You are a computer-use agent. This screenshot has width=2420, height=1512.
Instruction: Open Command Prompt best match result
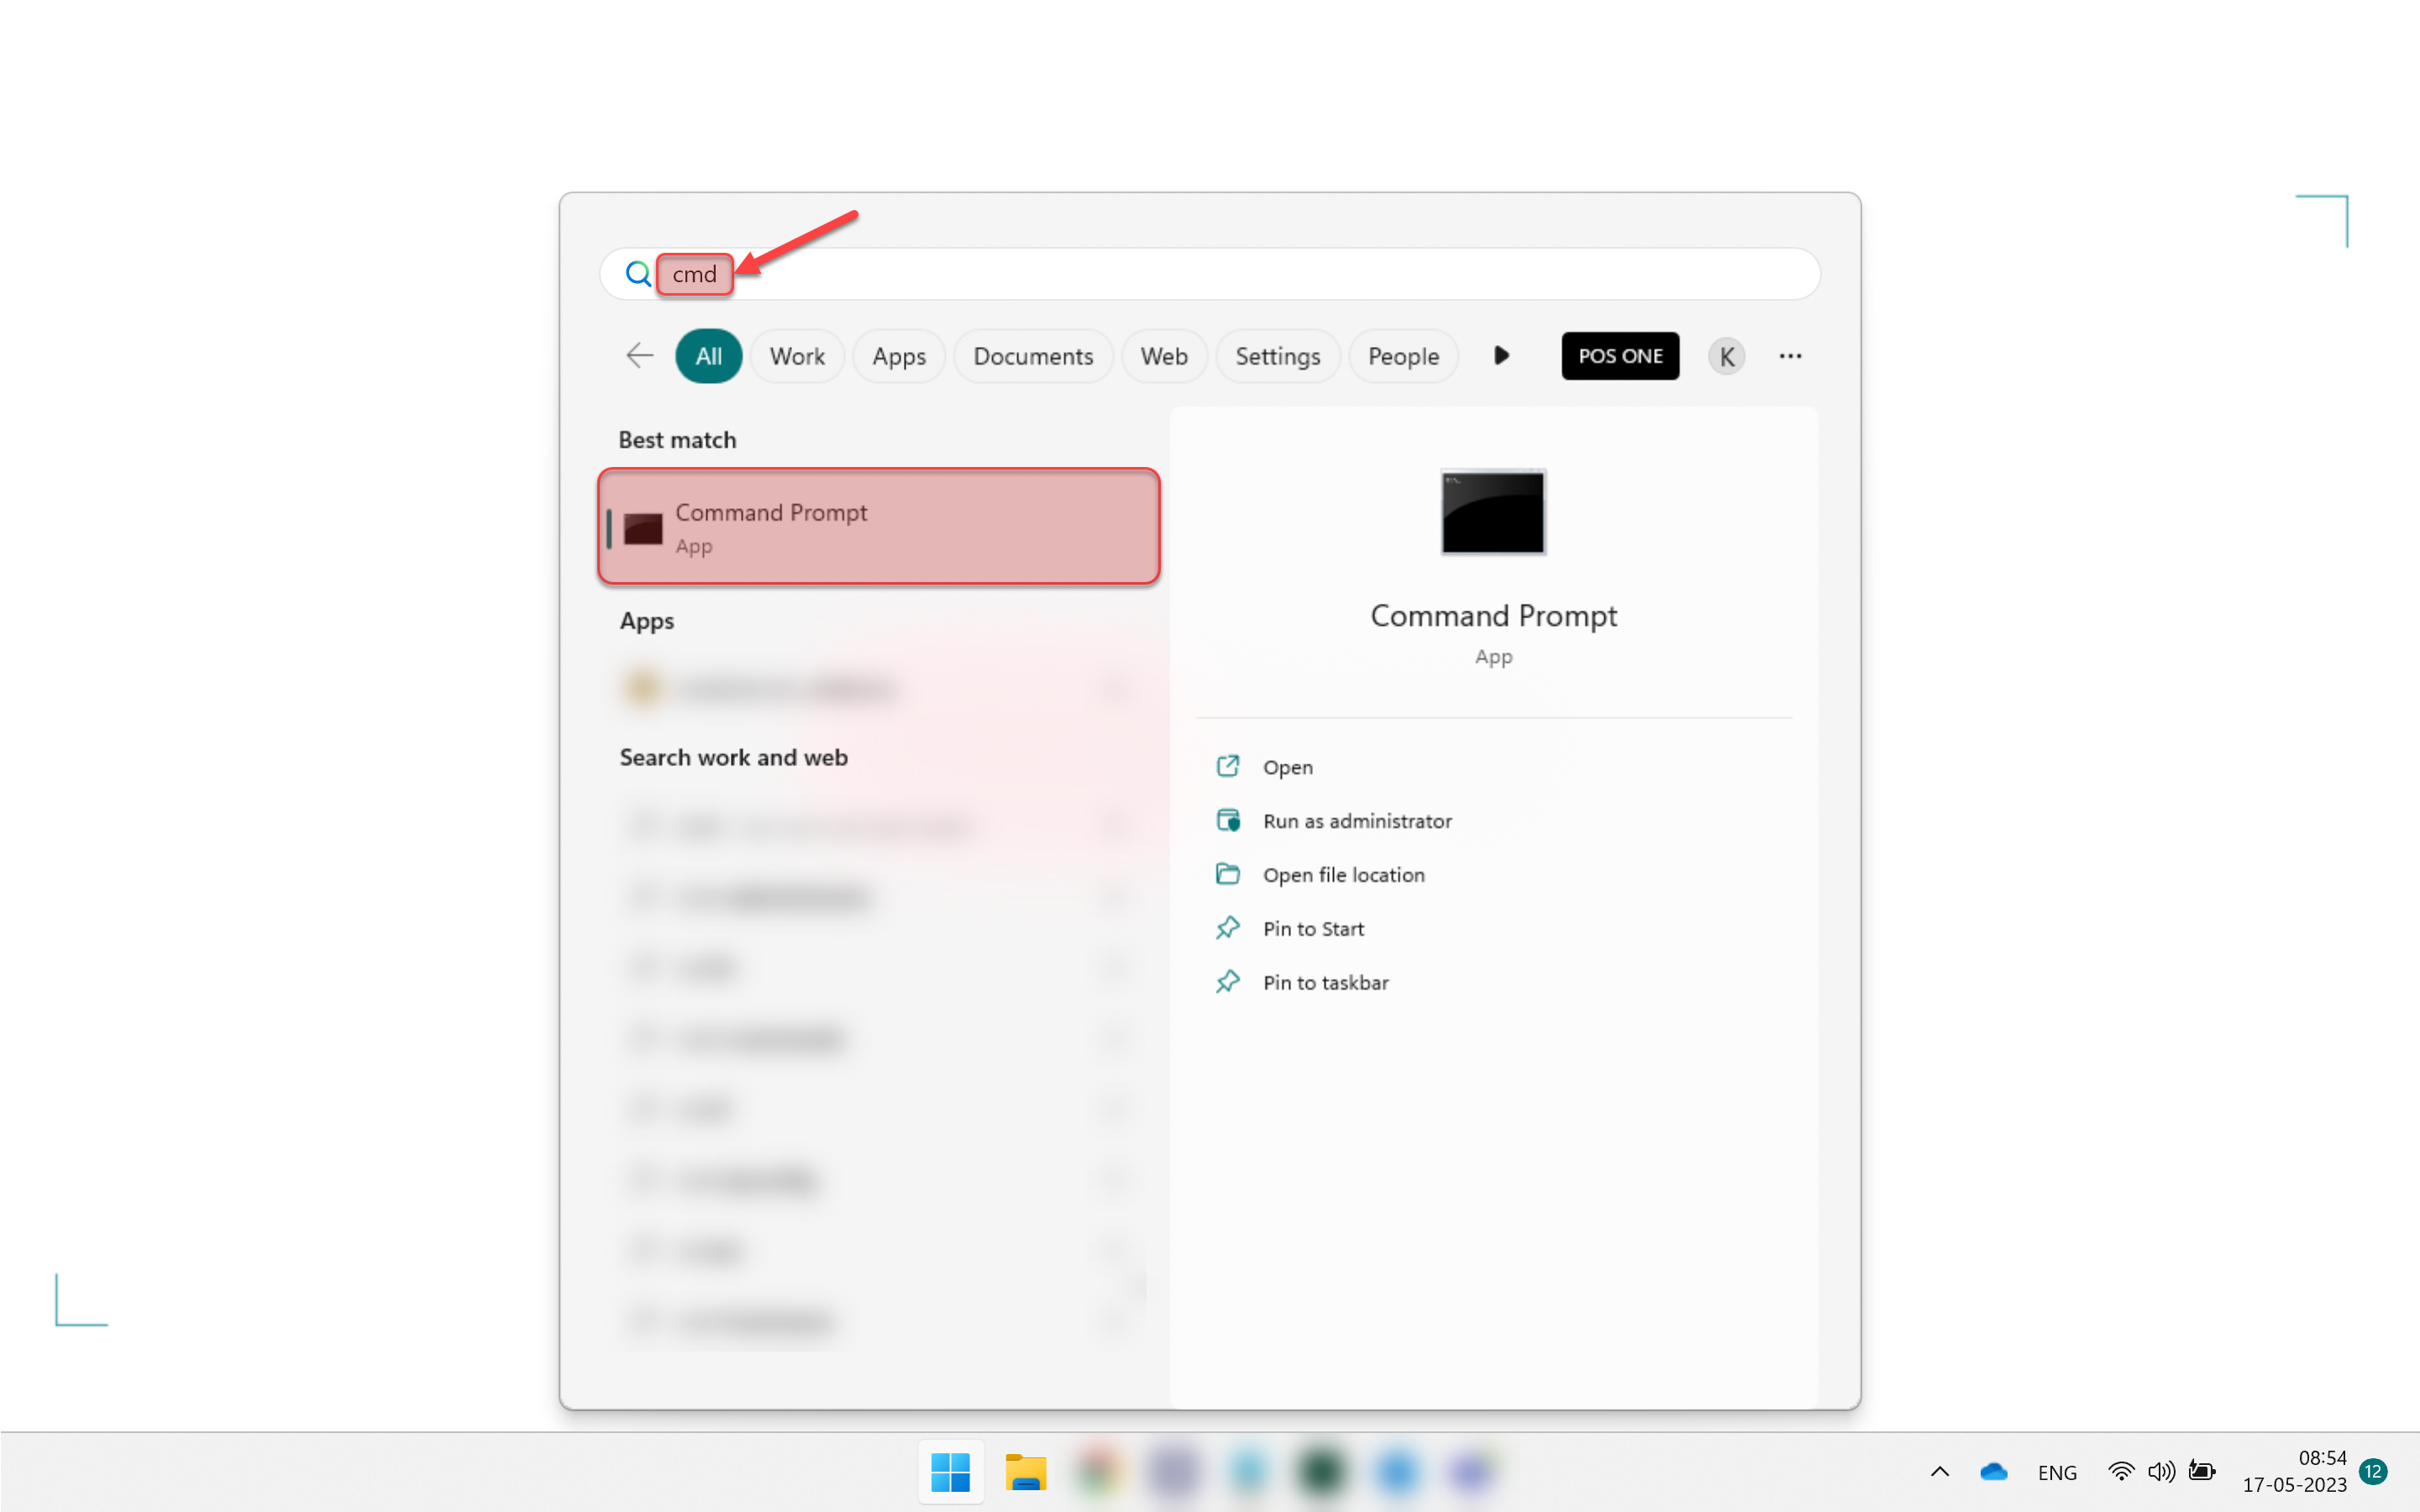pos(879,526)
